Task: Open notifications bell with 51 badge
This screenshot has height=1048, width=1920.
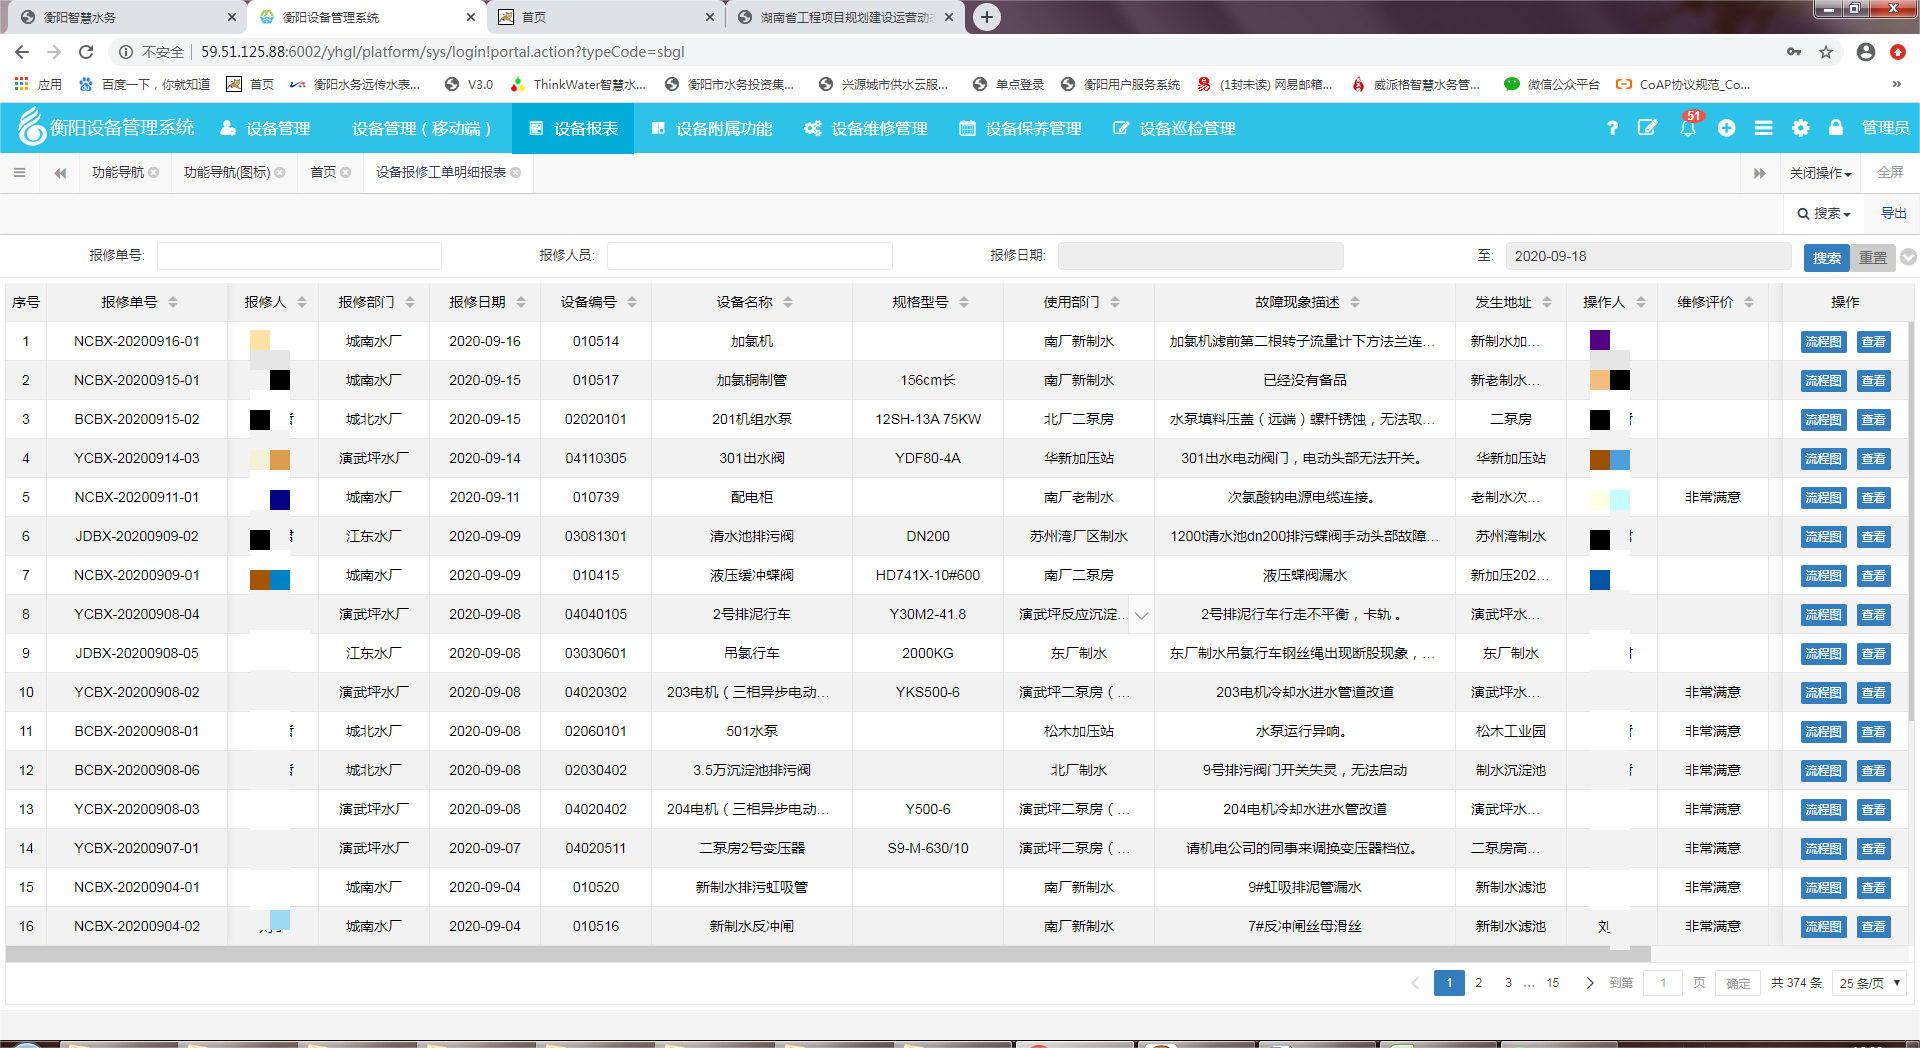Action: (x=1688, y=127)
